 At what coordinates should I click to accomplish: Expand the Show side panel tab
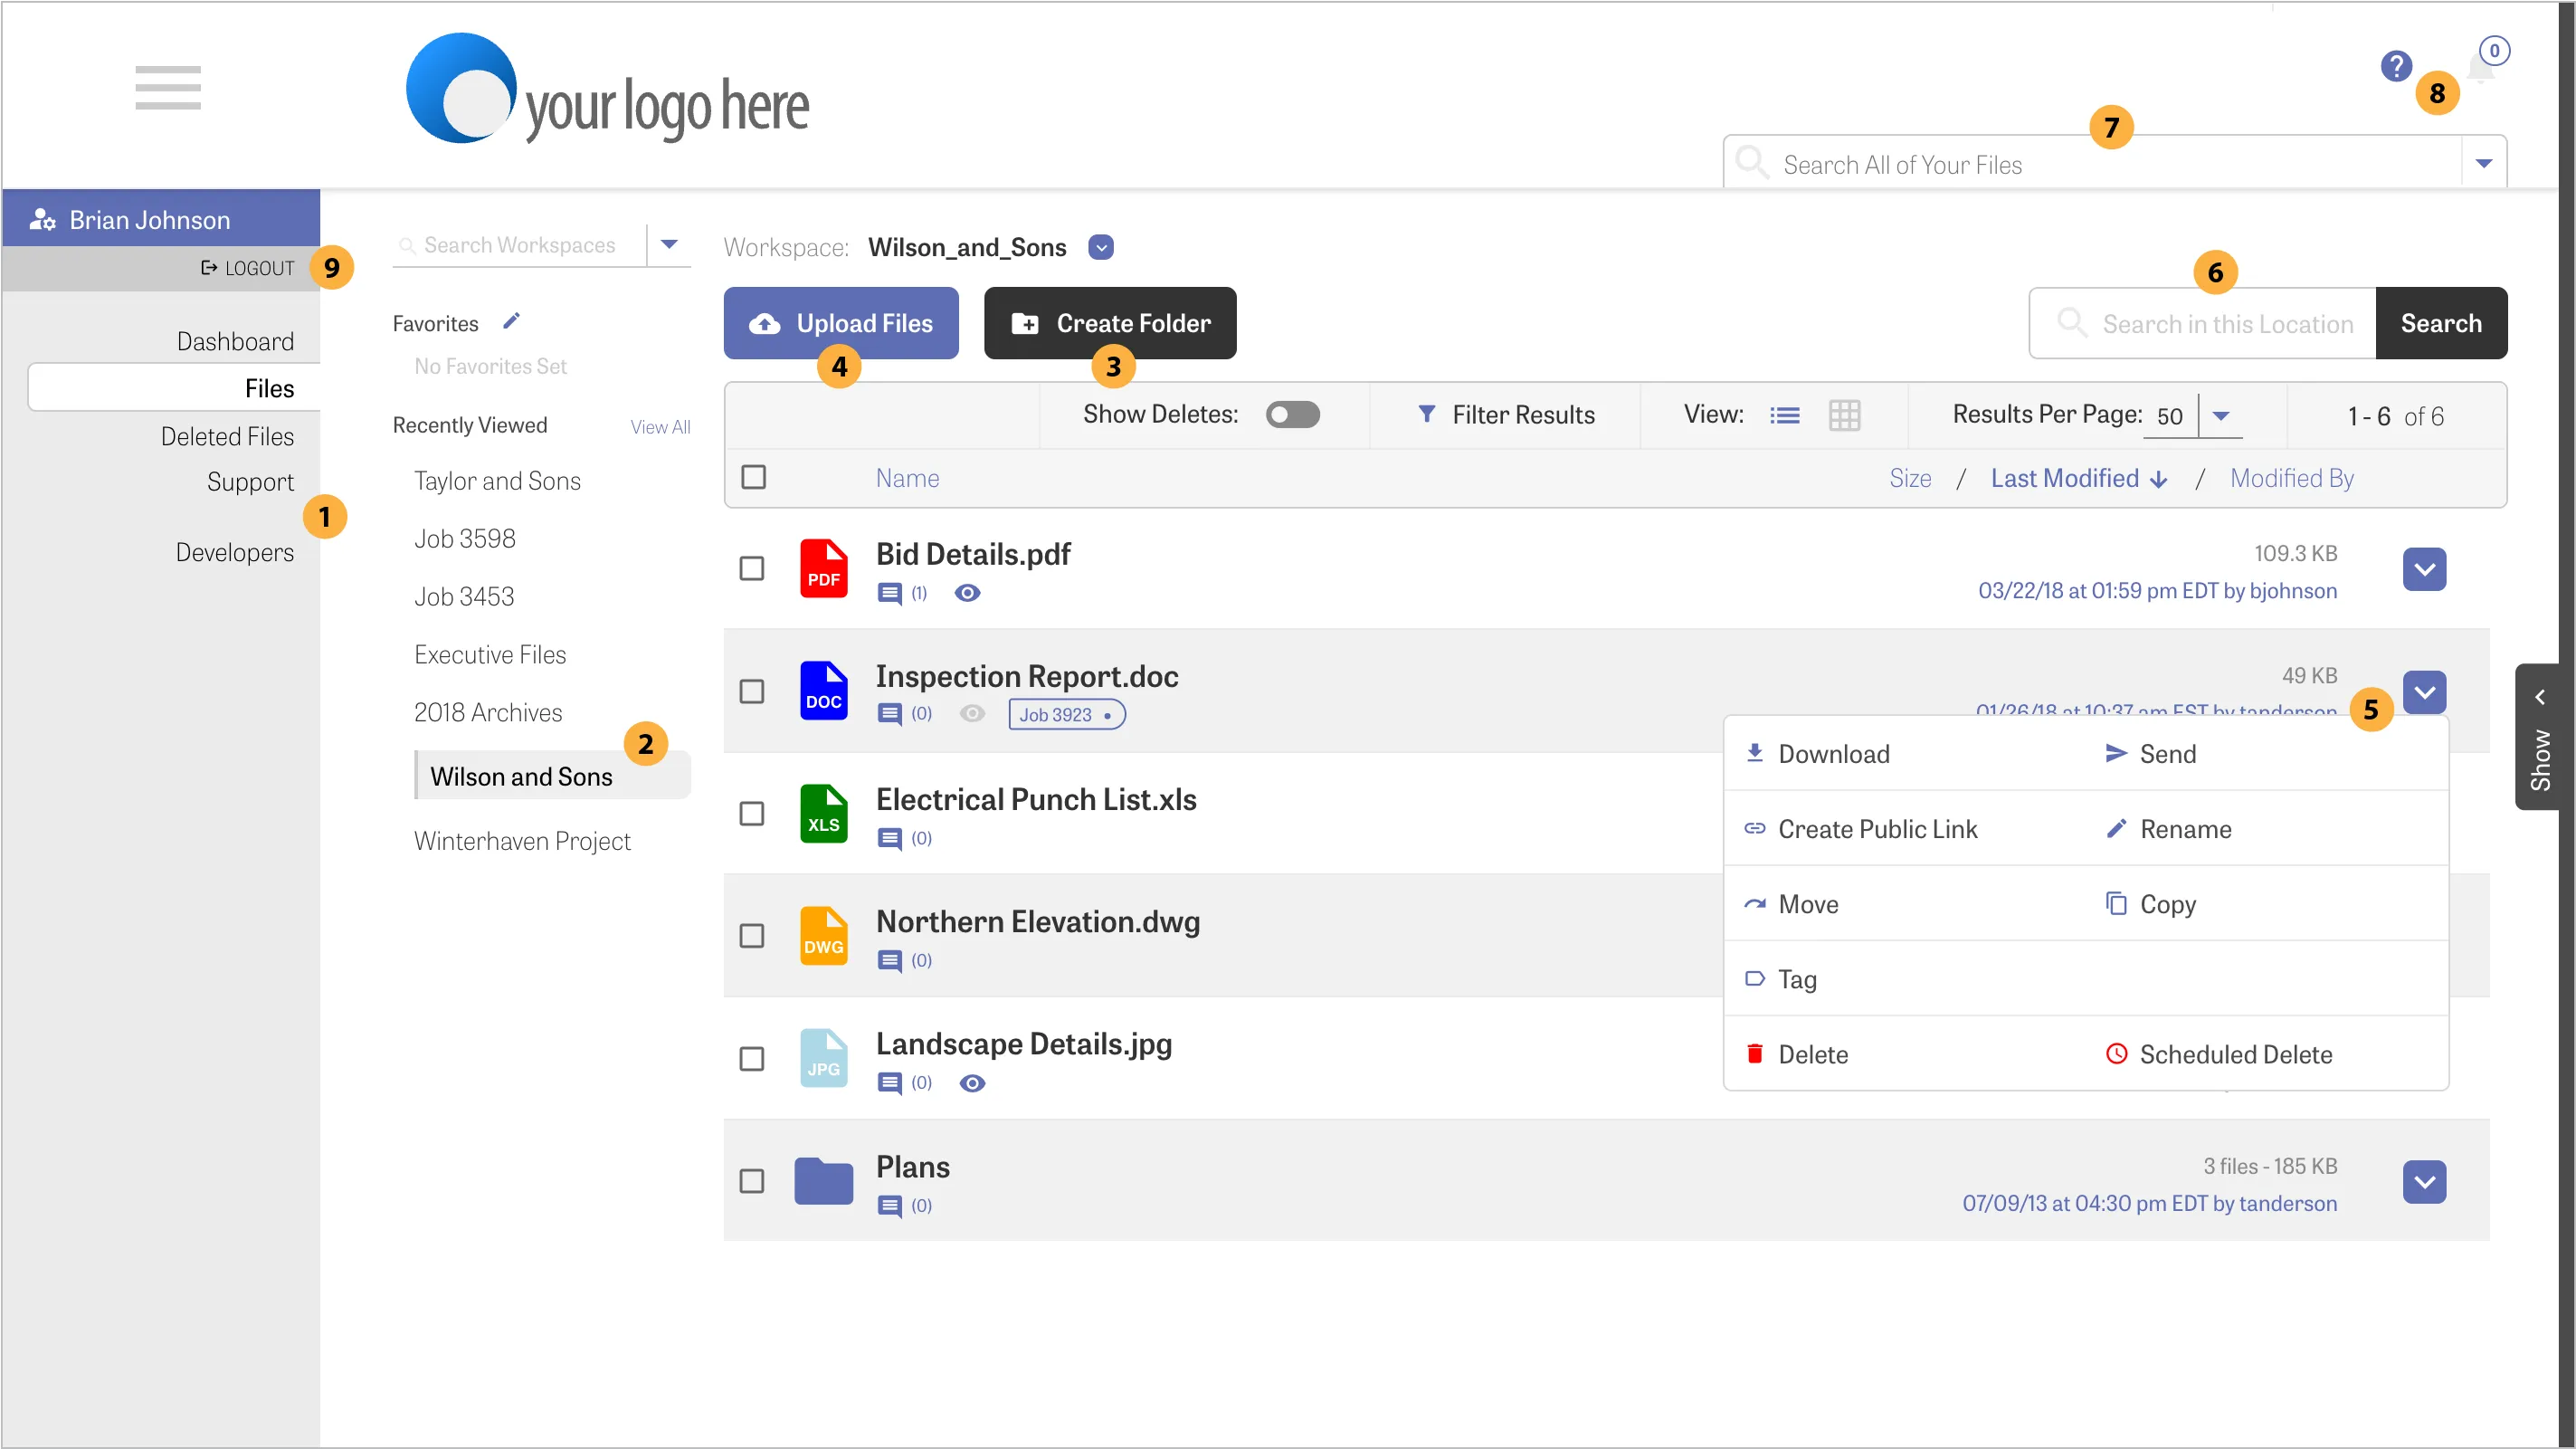click(x=2539, y=737)
